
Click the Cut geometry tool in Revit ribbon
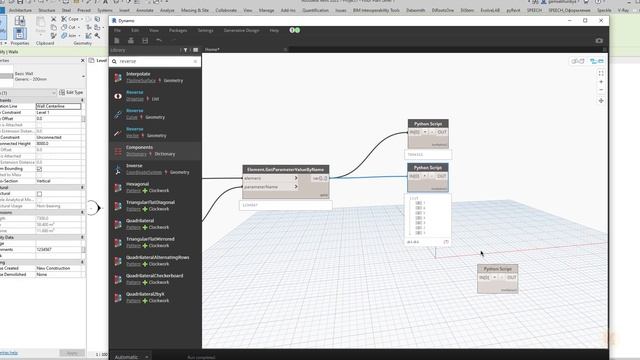click(x=69, y=27)
